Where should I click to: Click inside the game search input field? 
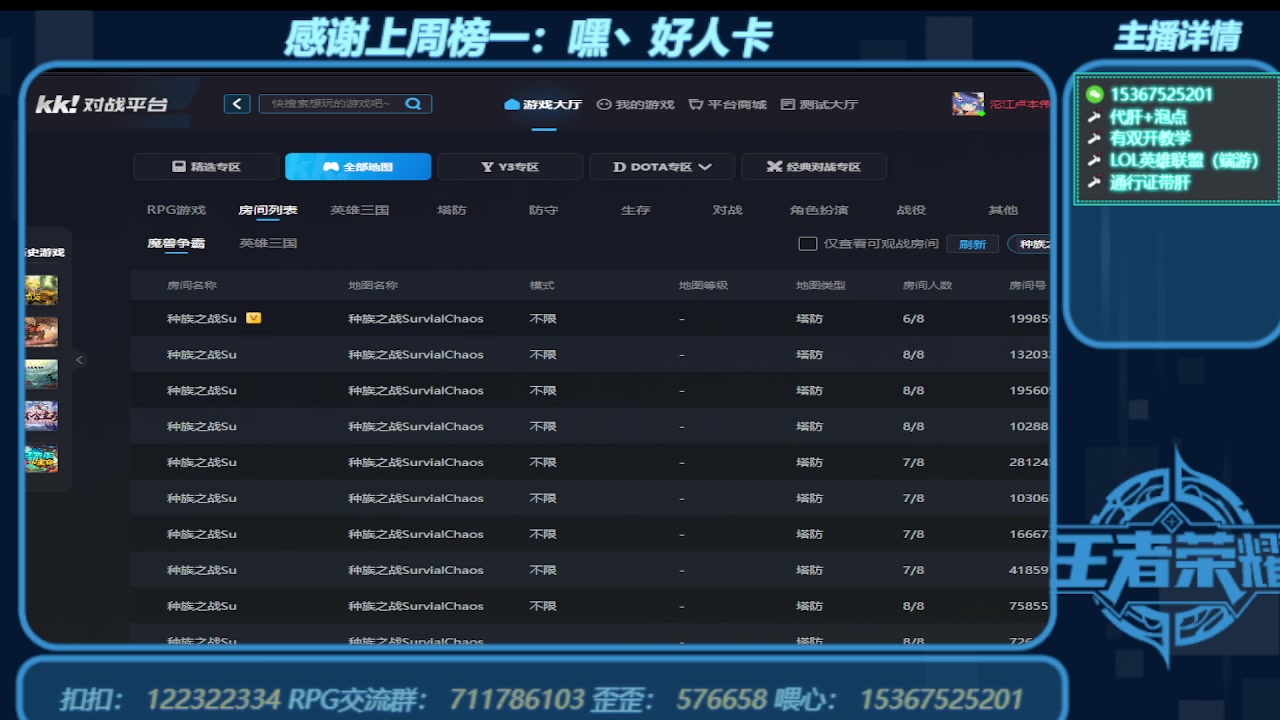point(330,103)
